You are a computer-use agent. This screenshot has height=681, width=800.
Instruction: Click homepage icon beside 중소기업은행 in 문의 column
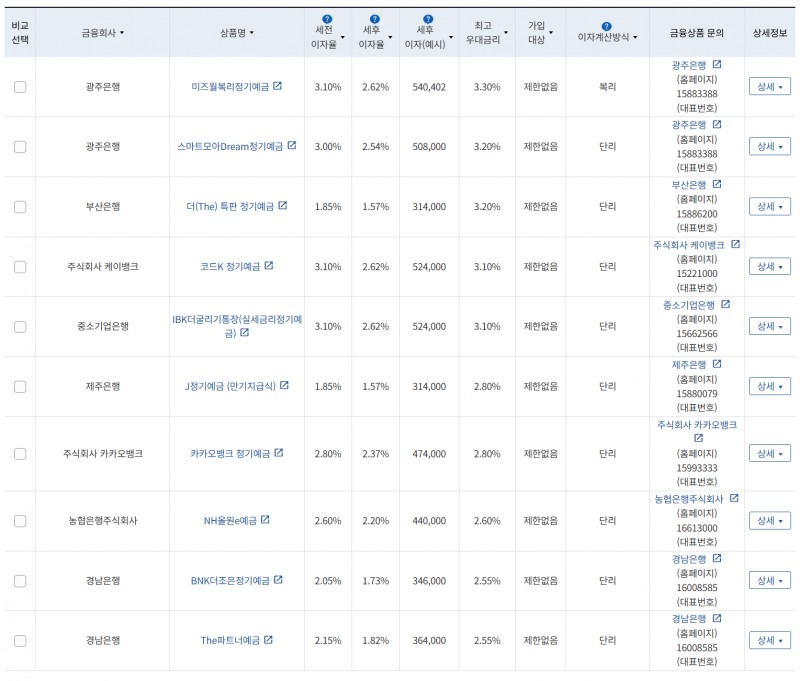(726, 305)
